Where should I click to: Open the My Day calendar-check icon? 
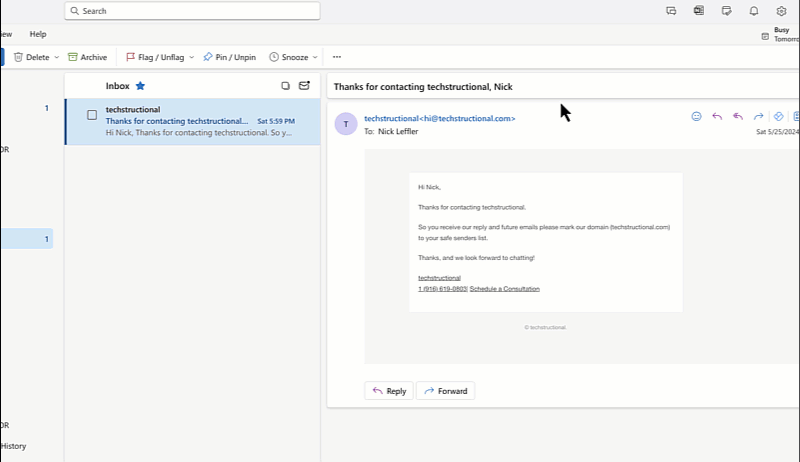tap(727, 11)
